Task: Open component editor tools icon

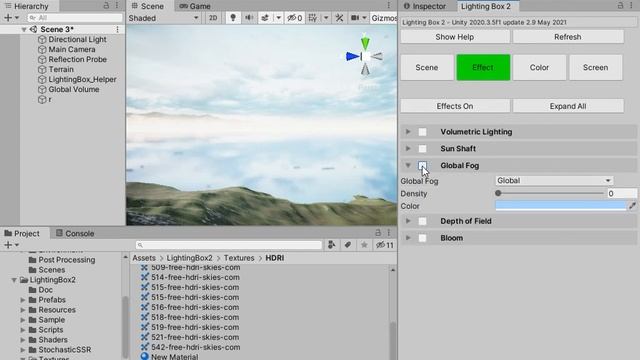Action: click(x=340, y=18)
